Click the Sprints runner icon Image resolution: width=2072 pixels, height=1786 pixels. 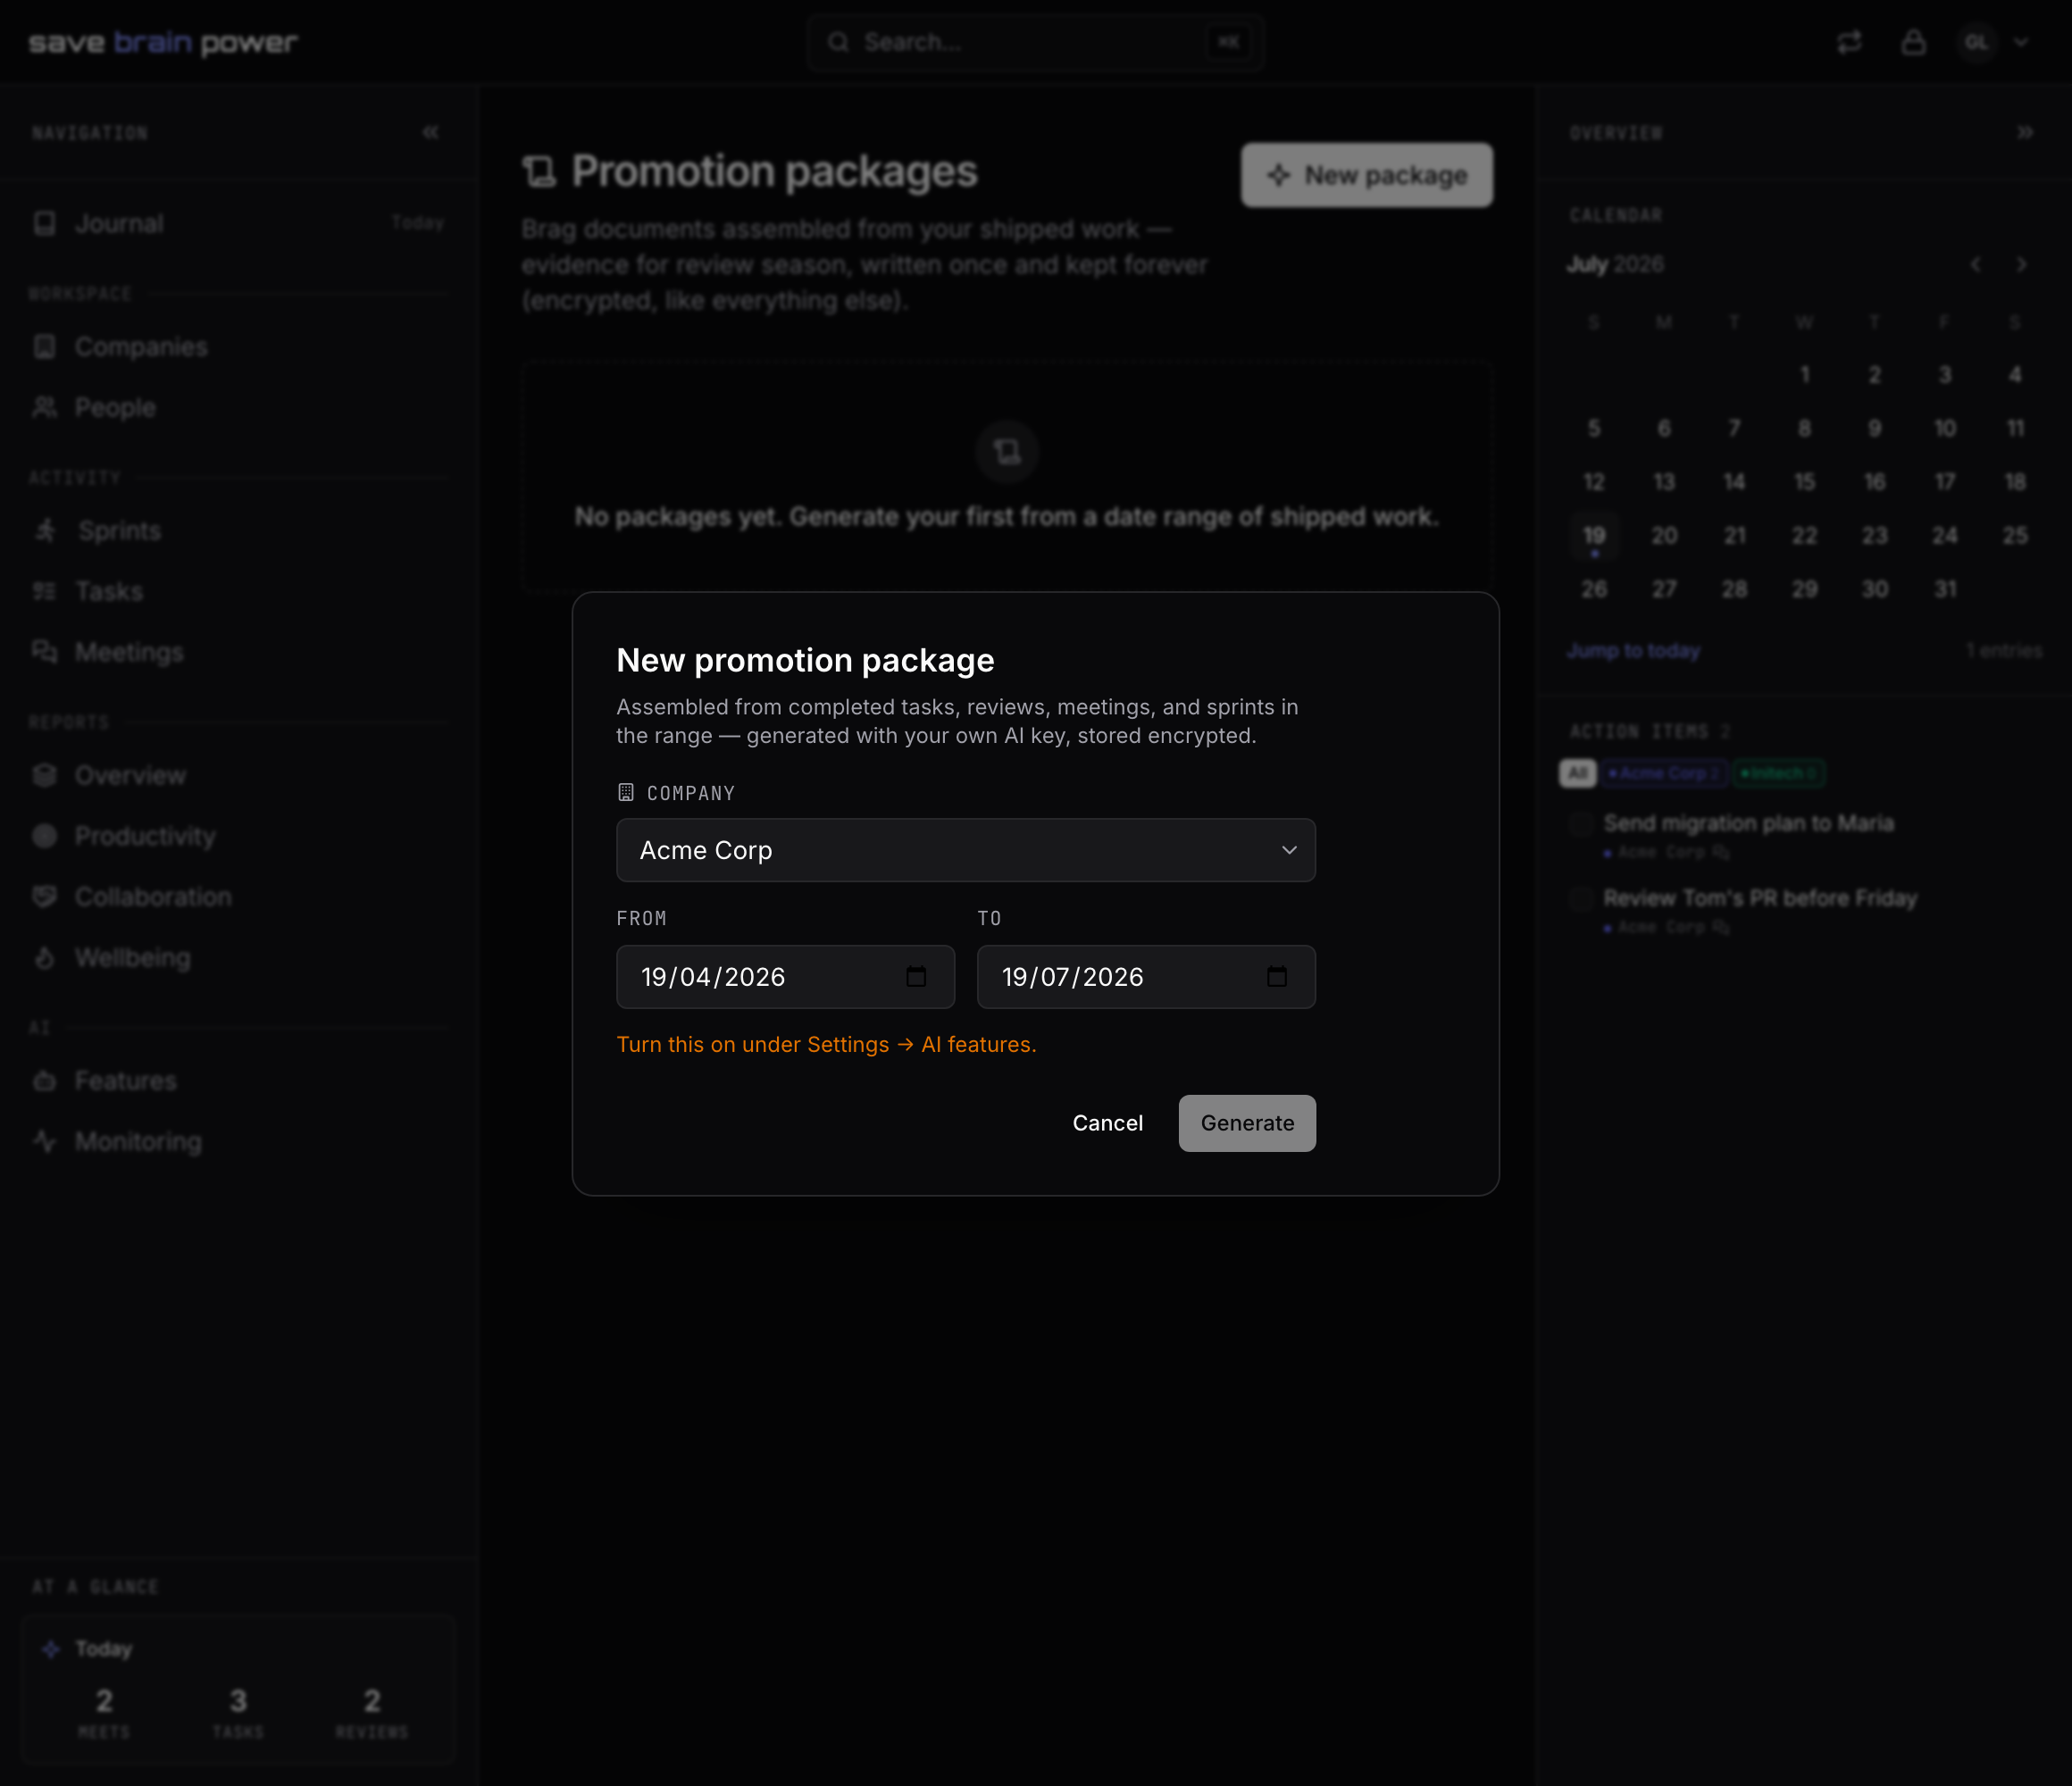point(46,530)
